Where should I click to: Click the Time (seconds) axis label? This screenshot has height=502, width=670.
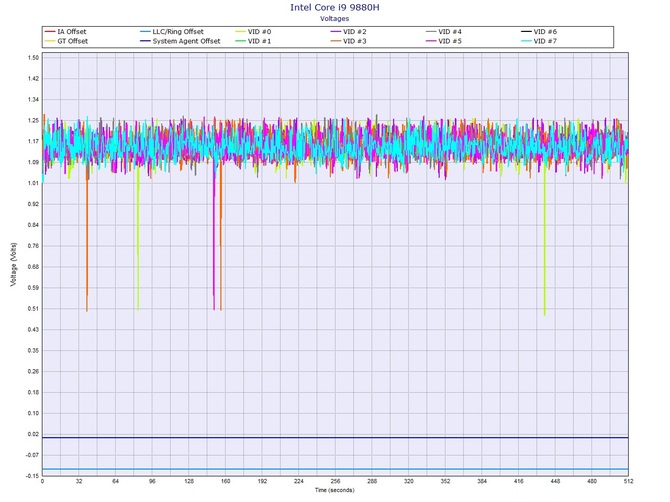pyautogui.click(x=335, y=490)
